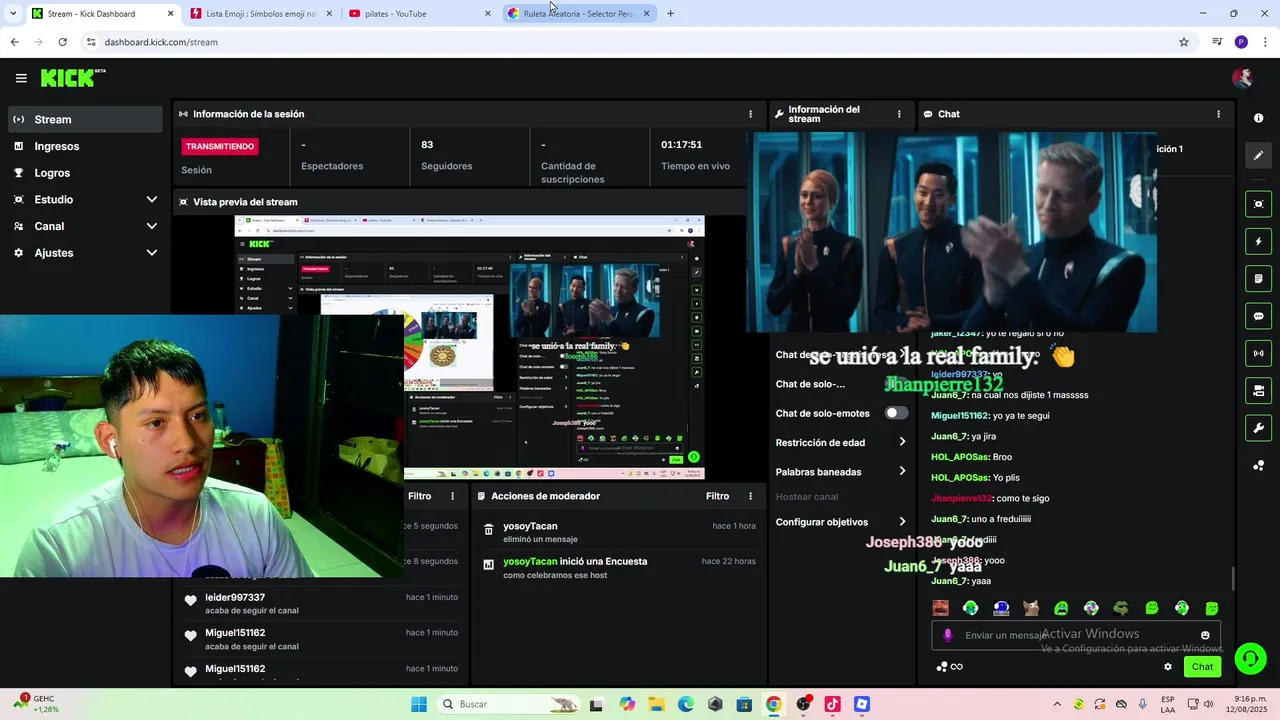The width and height of the screenshot is (1280, 720).
Task: Open Información del stream three-dot menu
Action: coord(899,114)
